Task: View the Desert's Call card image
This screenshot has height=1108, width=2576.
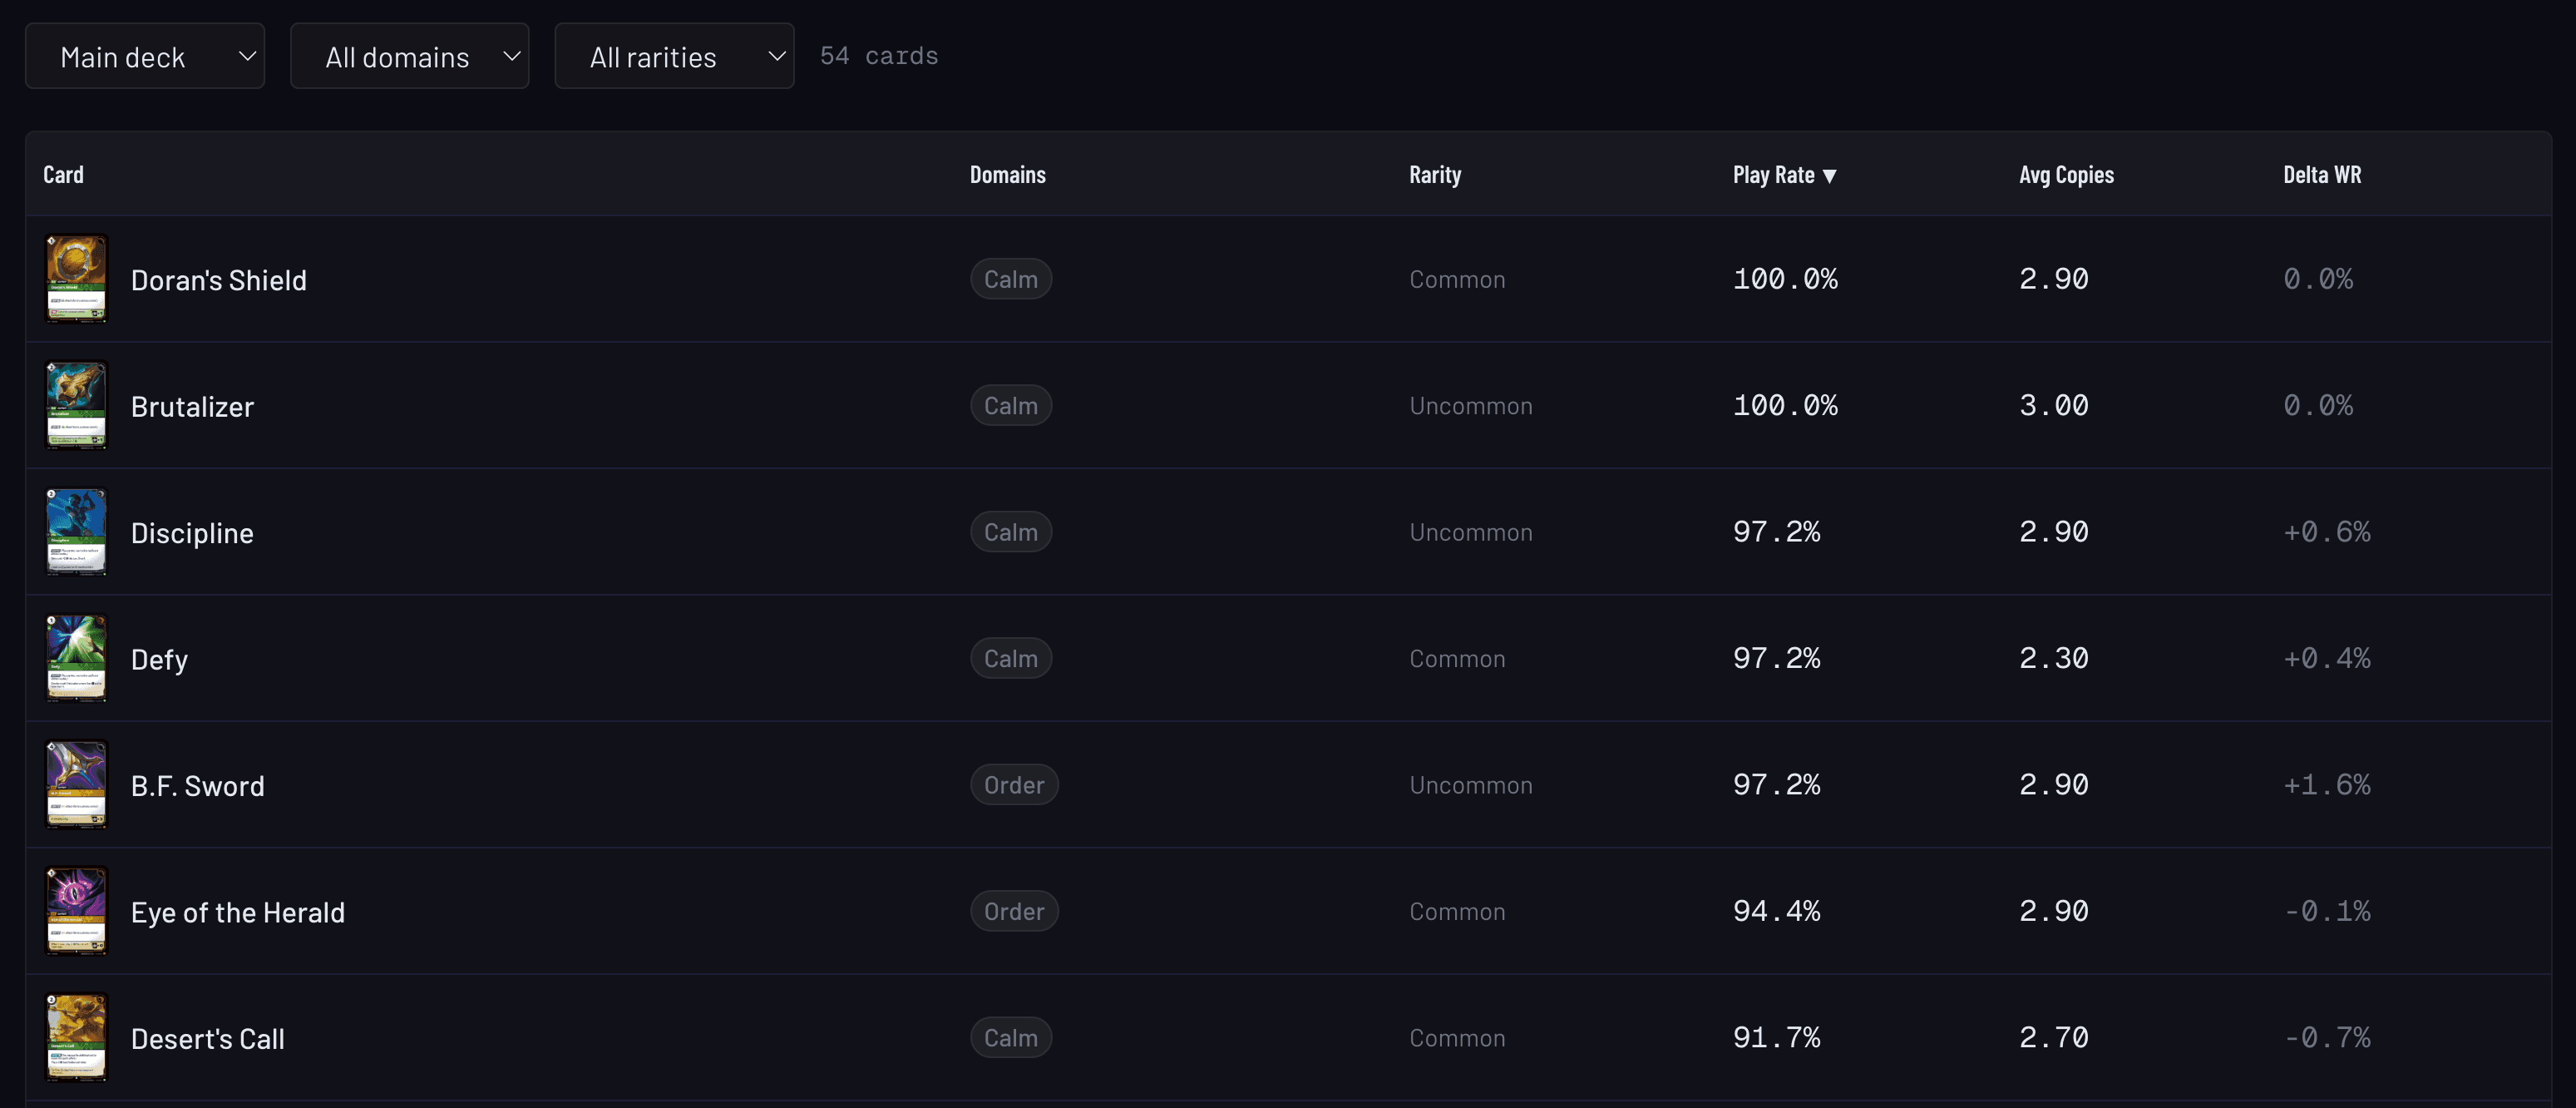Action: tap(76, 1037)
